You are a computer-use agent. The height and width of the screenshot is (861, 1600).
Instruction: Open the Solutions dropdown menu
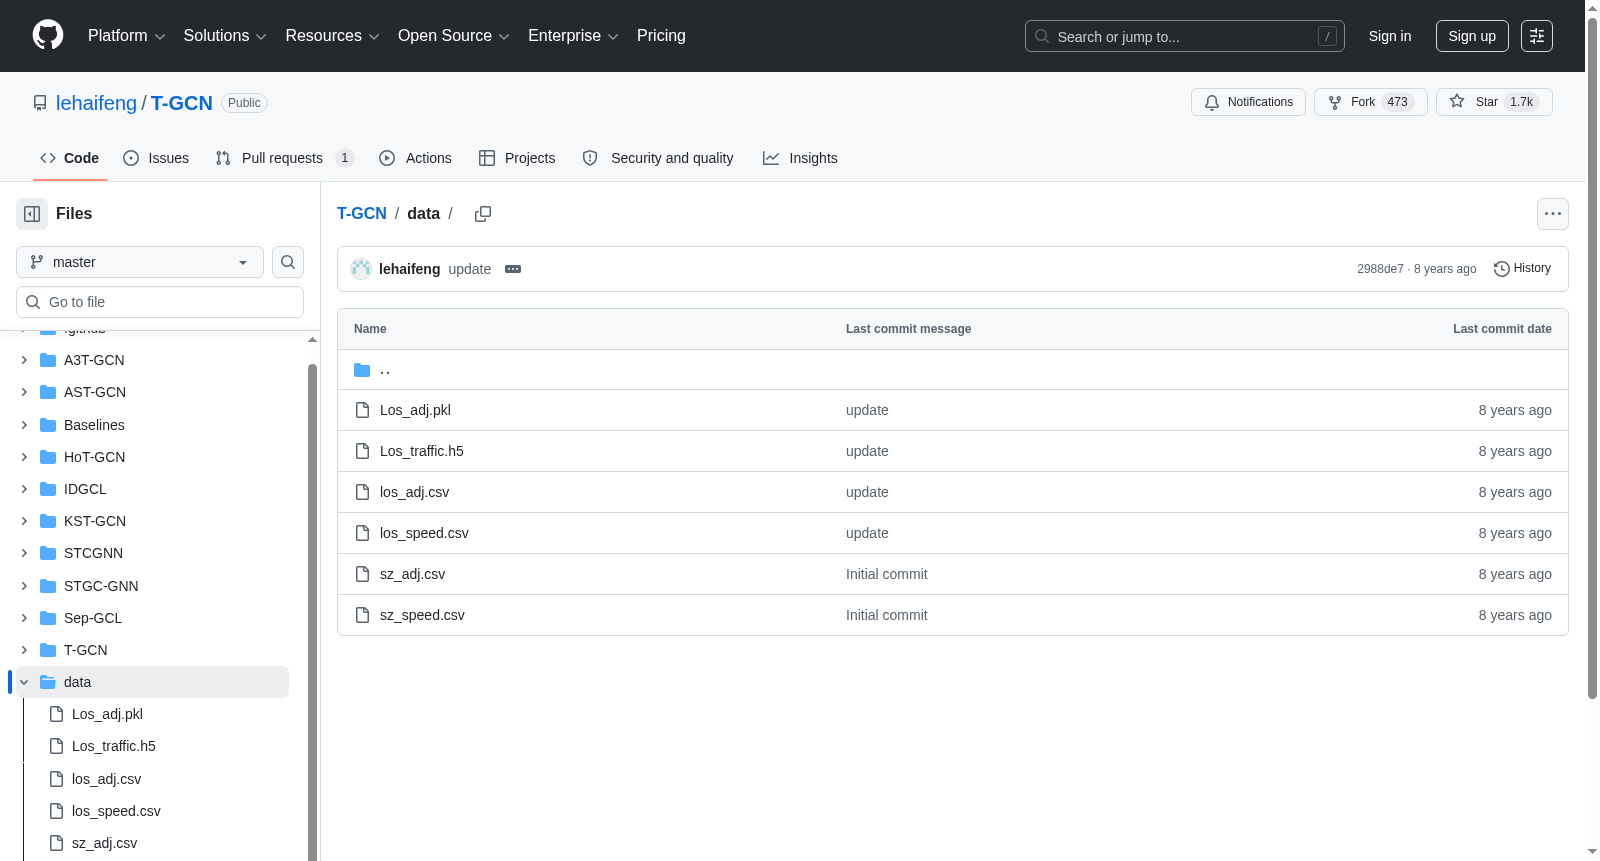point(225,36)
